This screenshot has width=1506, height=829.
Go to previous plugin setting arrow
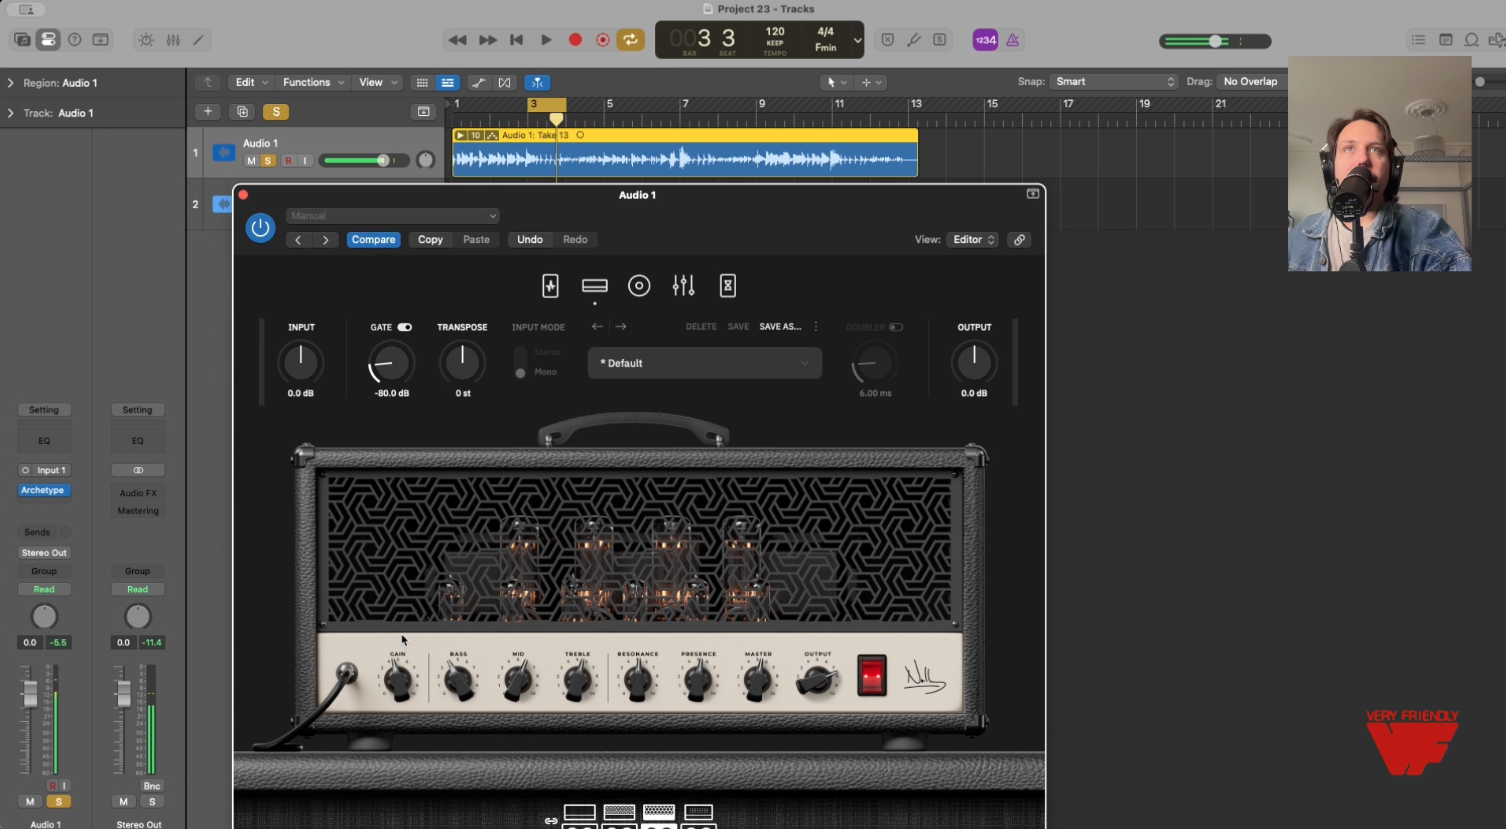[298, 240]
